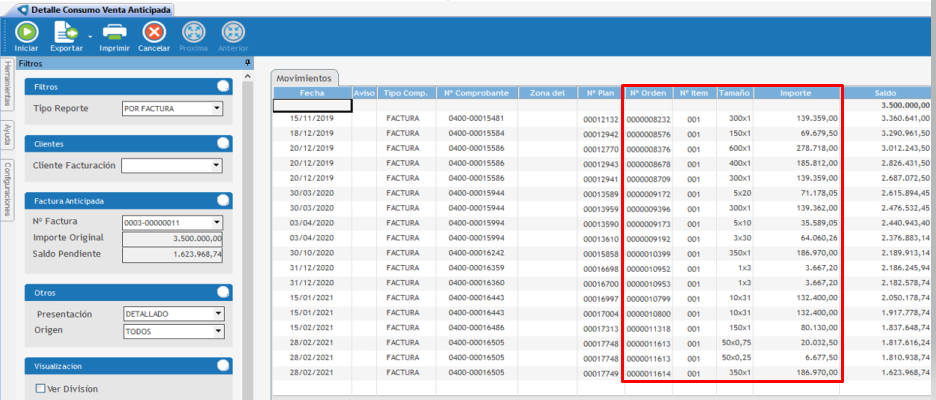Click the Anterior navigation icon

232,33
